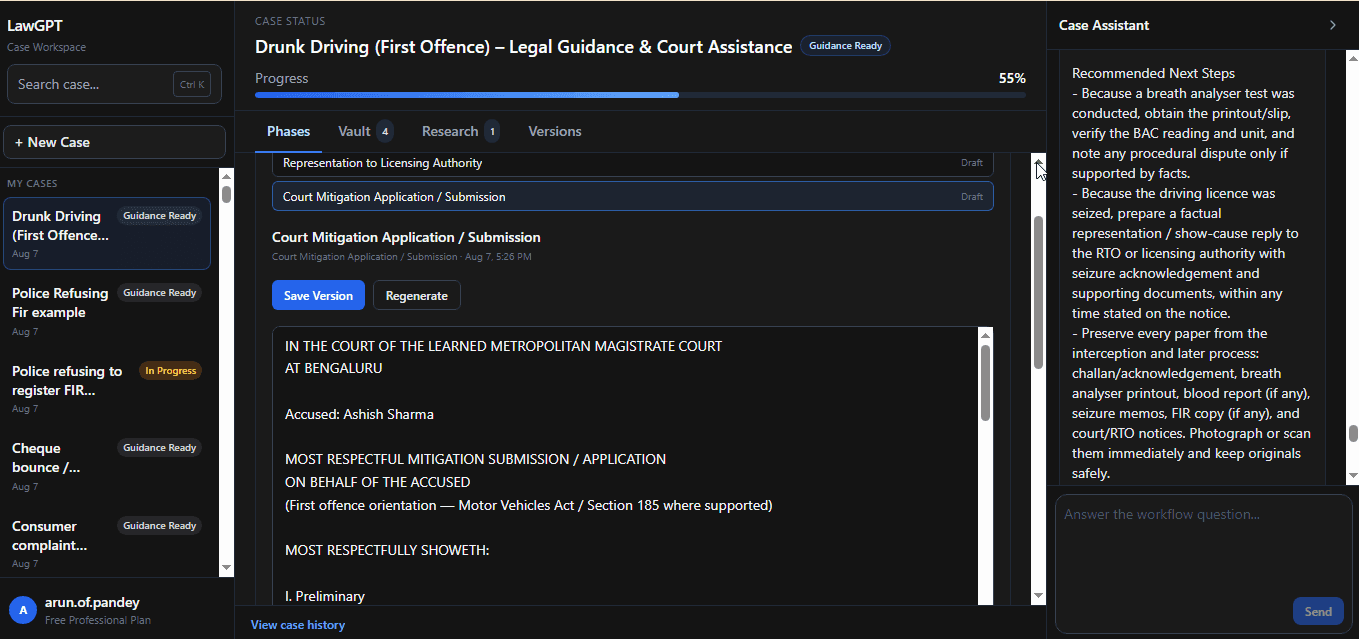The height and width of the screenshot is (639, 1359).
Task: Click the 'Accused: Ashish Sharma' line
Action: 359,414
